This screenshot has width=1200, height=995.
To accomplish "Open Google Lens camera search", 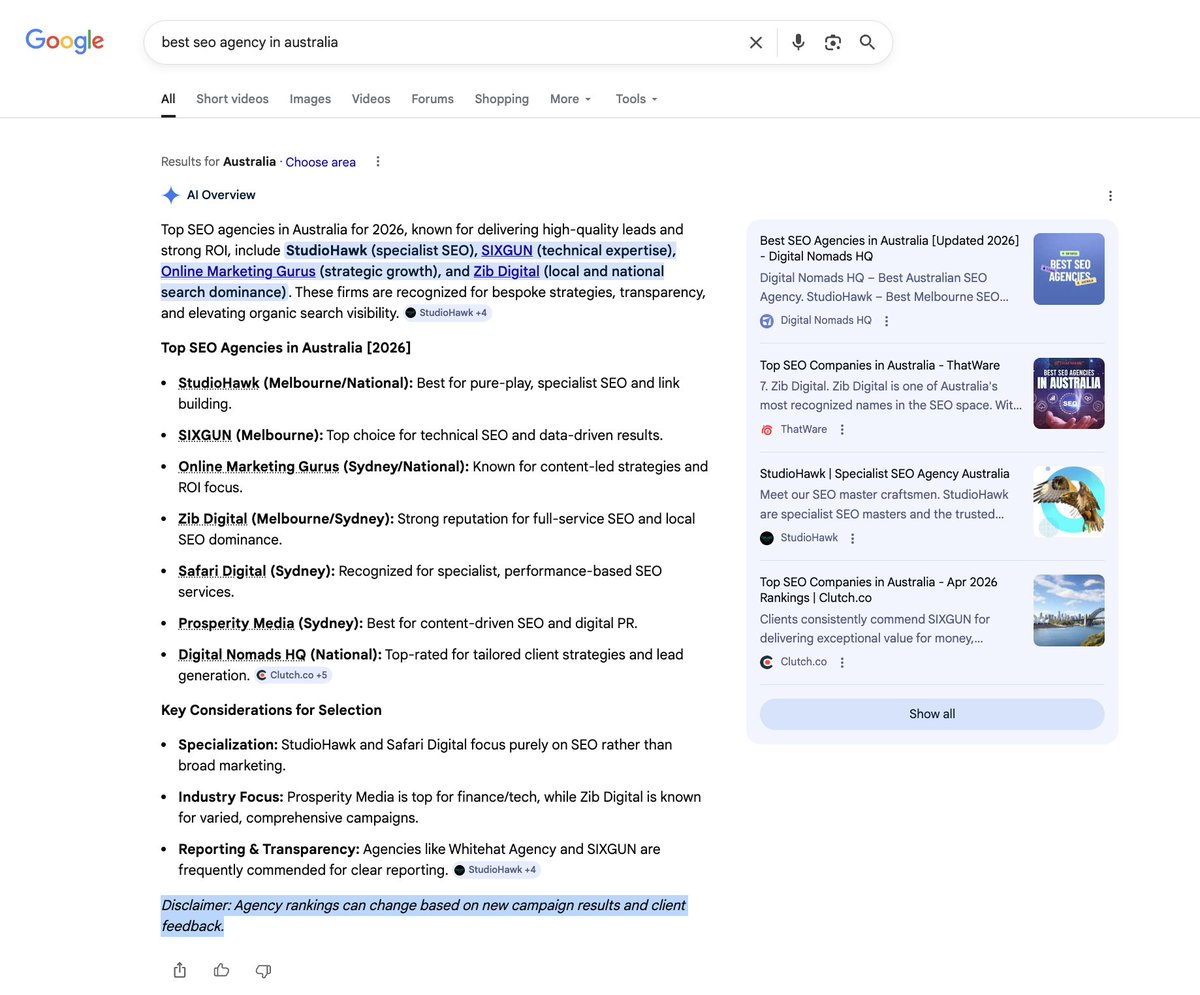I will 833,42.
